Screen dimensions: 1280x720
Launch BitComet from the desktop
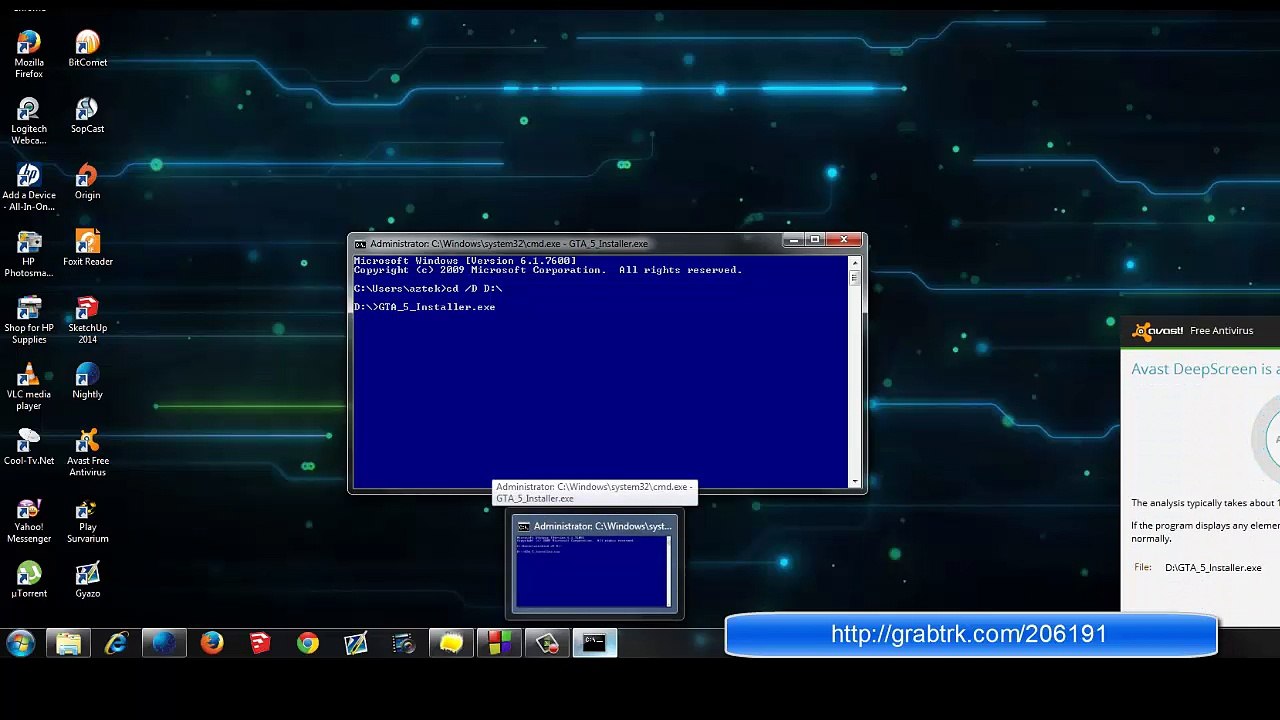click(x=87, y=49)
